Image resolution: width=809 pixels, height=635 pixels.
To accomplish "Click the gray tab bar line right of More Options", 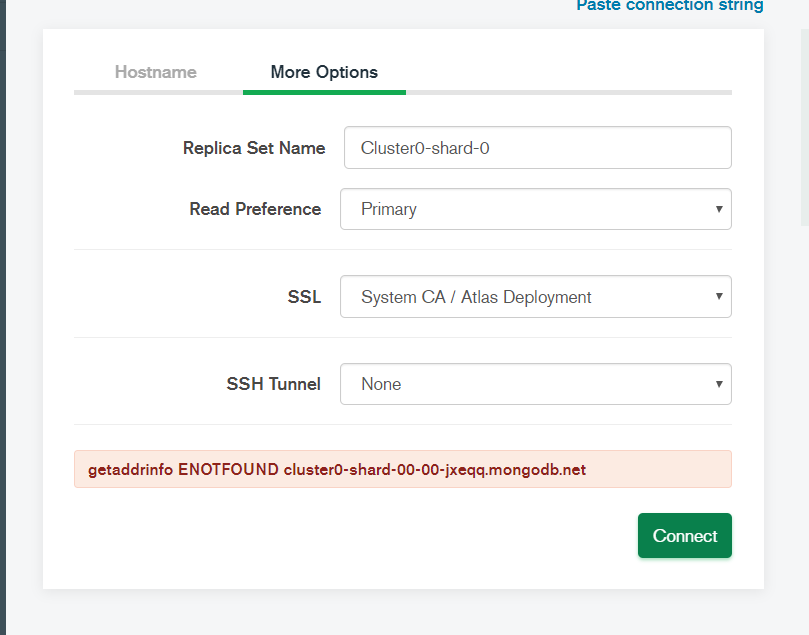I will click(568, 92).
